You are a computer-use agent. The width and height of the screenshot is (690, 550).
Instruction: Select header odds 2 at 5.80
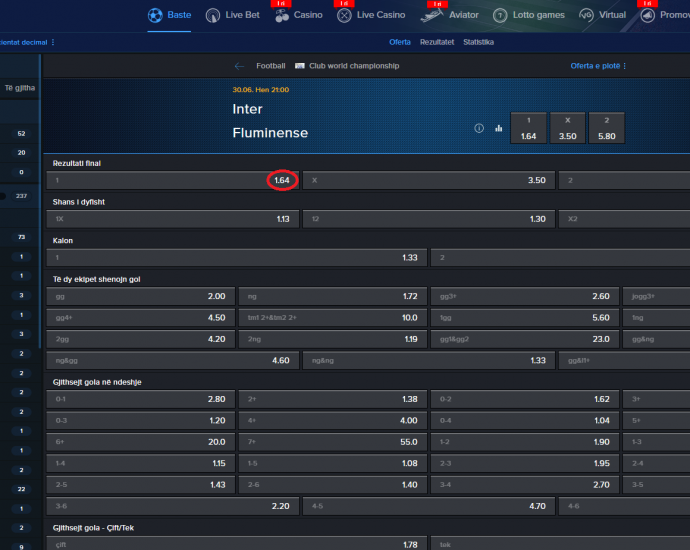point(606,128)
